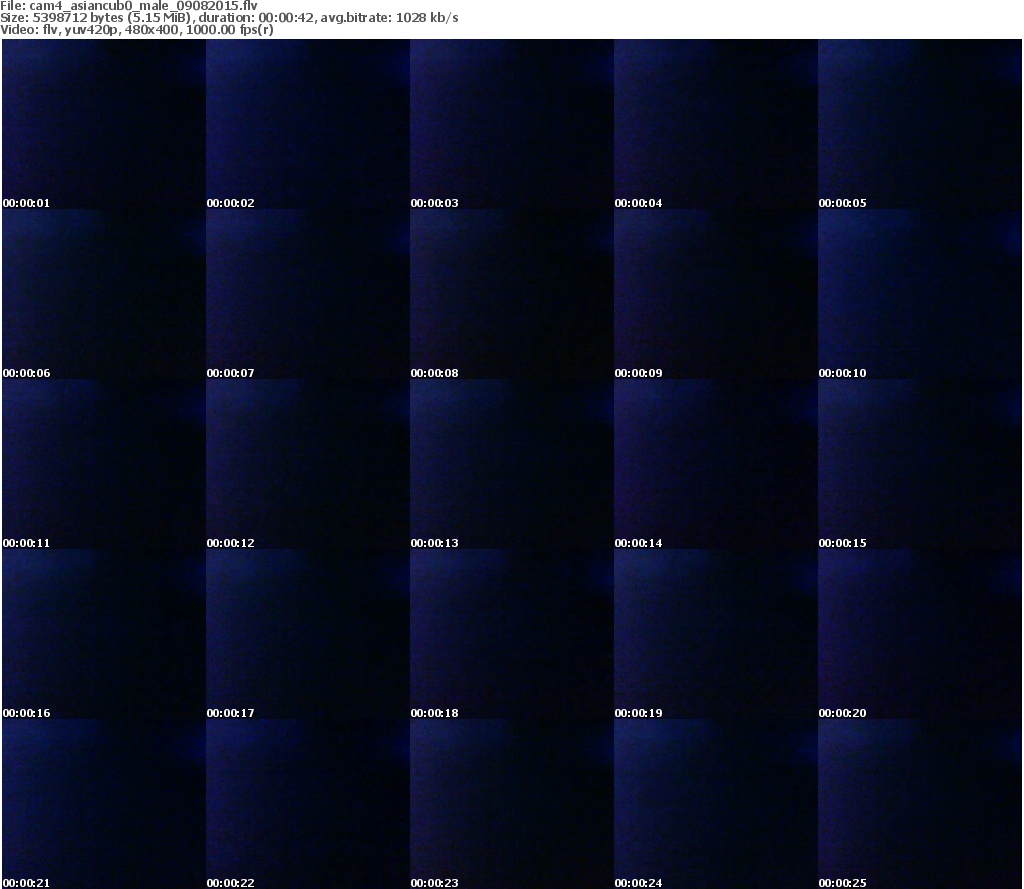Viewport: 1024px width, 889px height.
Task: Select the thumbnail frame stamped 00:00:04
Action: [716, 124]
